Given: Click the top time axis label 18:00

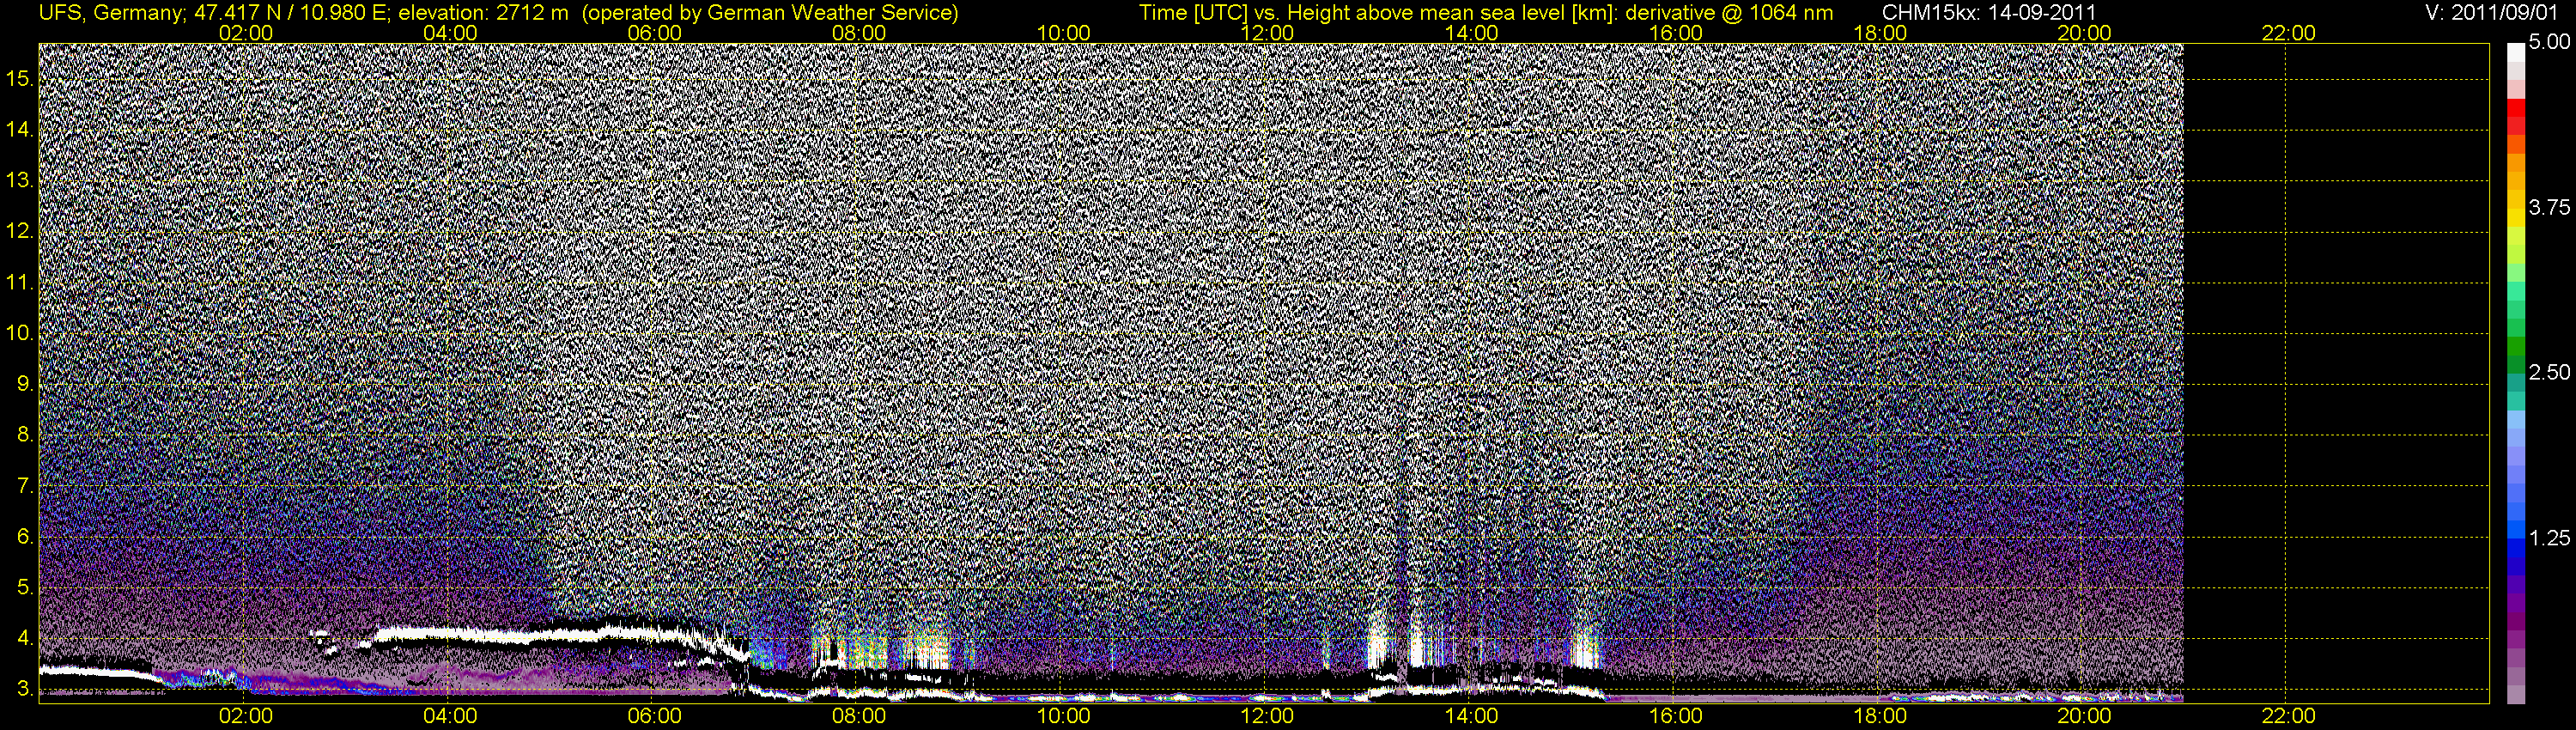Looking at the screenshot, I should [x=1880, y=33].
